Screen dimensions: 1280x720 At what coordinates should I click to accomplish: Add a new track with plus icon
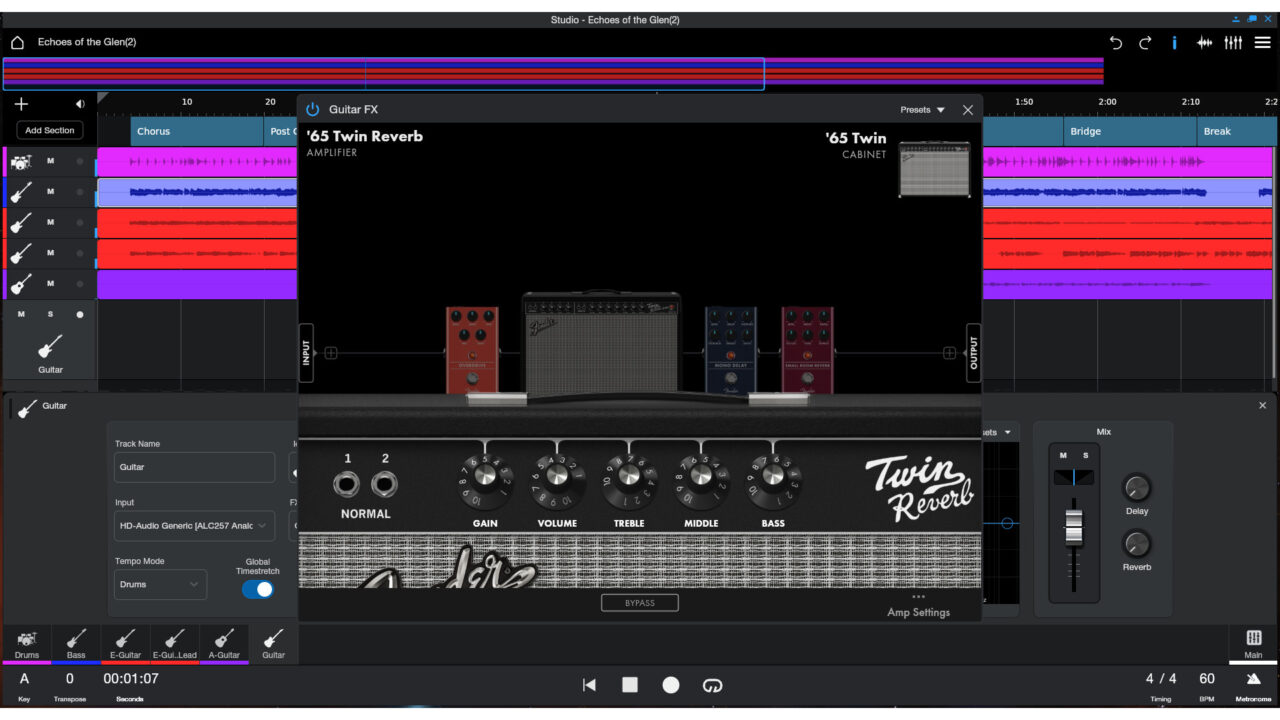[x=21, y=104]
